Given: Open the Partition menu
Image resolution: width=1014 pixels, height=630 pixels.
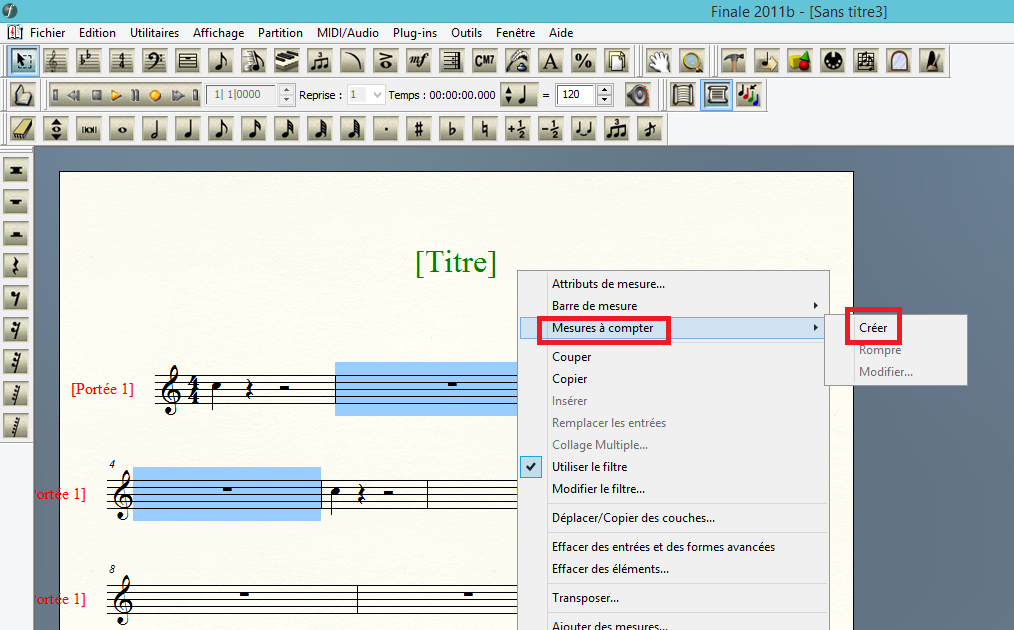Looking at the screenshot, I should [280, 33].
